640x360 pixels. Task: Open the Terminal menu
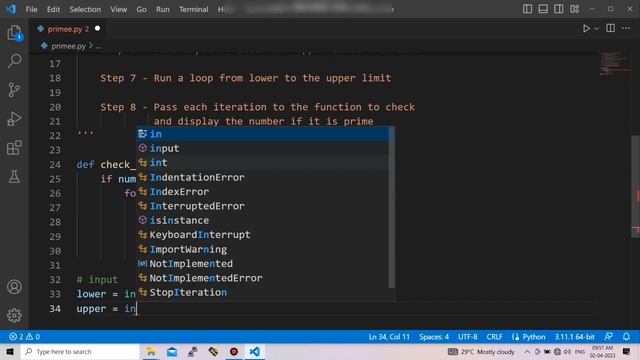[193, 9]
